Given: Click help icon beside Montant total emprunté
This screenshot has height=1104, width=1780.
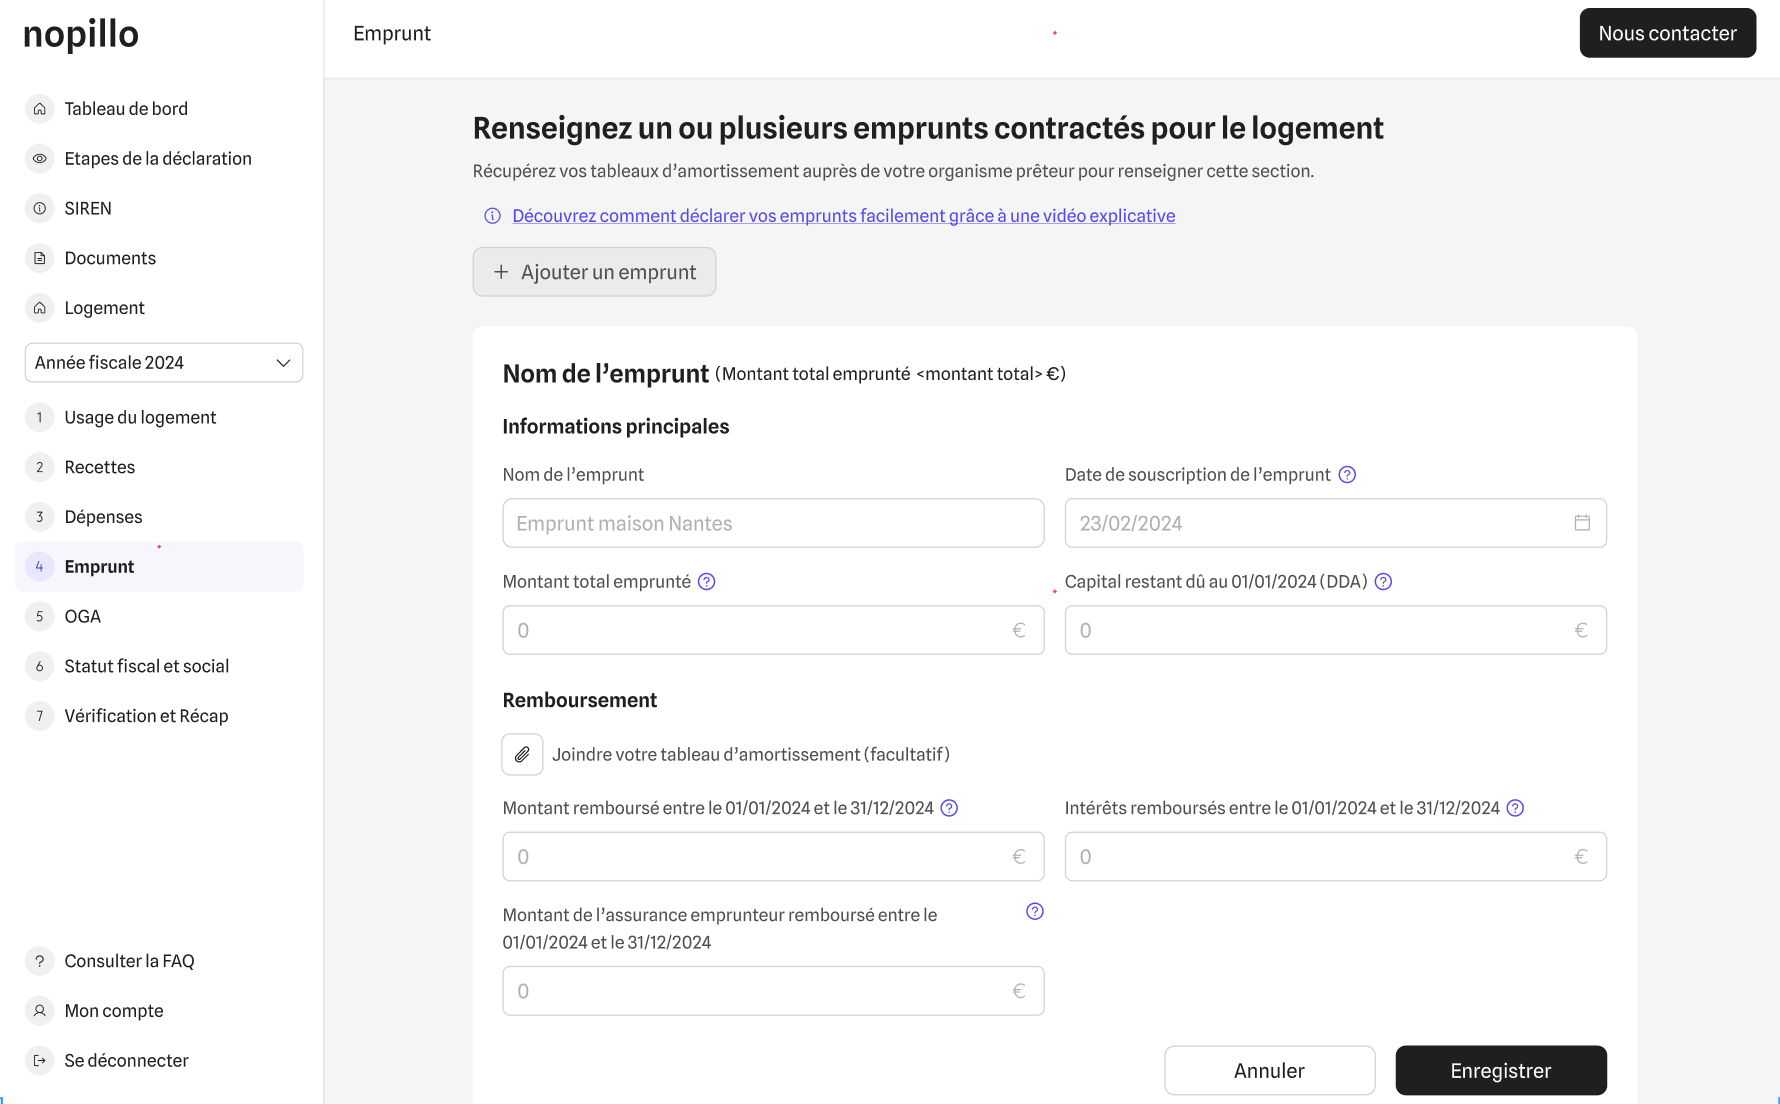Looking at the screenshot, I should click(707, 582).
